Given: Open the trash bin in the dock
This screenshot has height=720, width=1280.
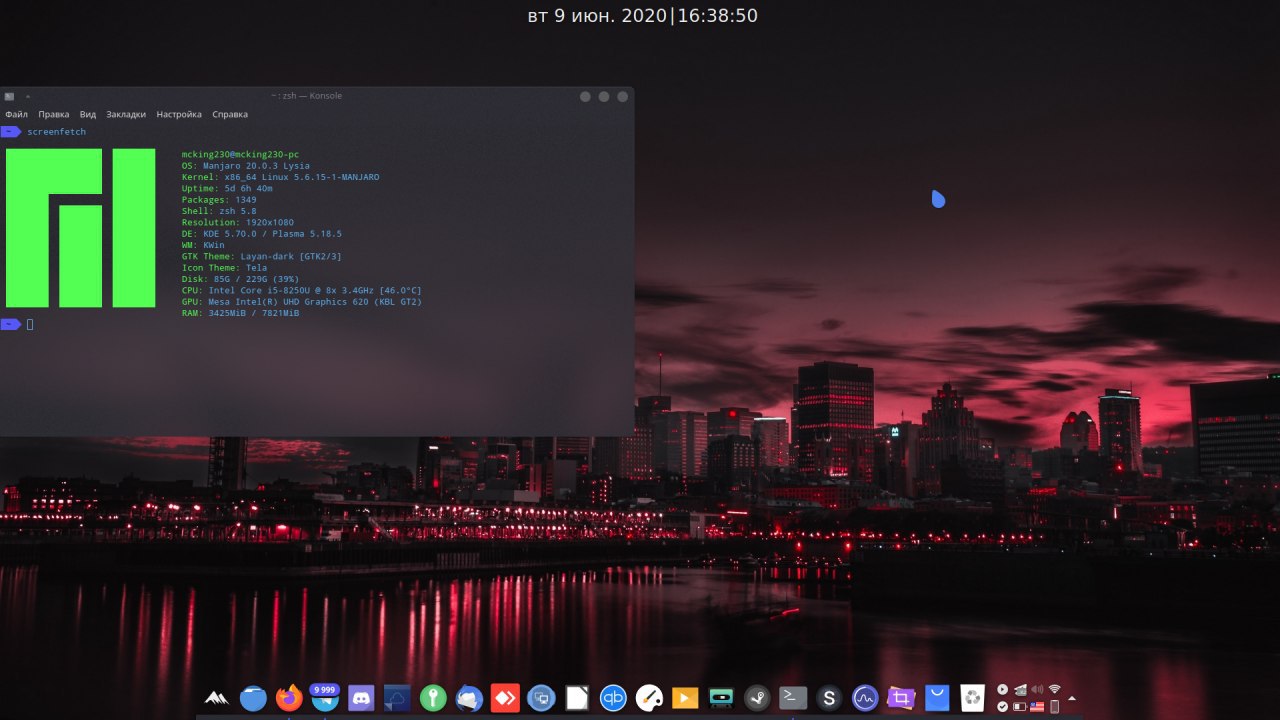Looking at the screenshot, I should [973, 697].
